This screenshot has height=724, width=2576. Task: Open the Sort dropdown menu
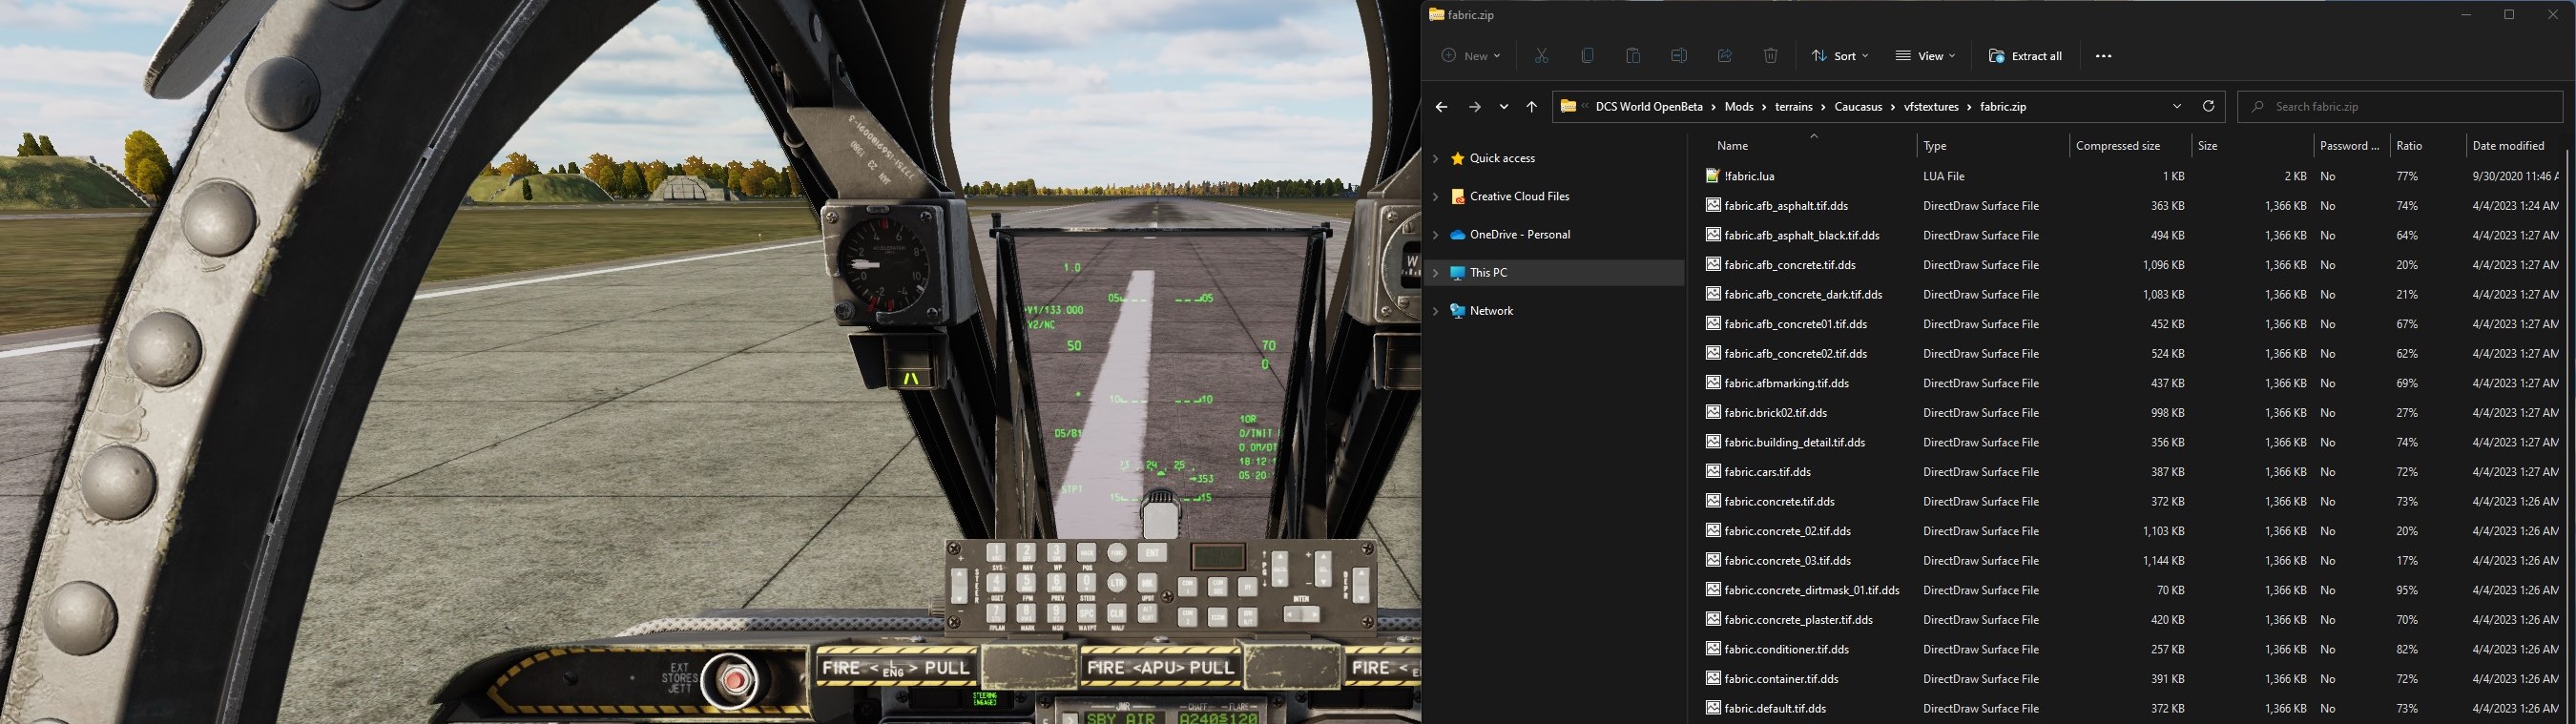pos(1840,56)
